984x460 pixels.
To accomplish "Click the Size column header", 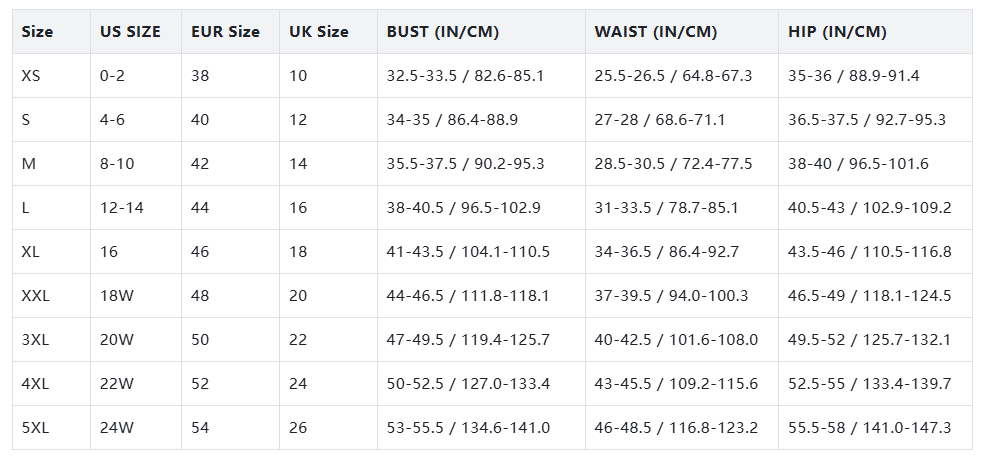I will 38,32.
